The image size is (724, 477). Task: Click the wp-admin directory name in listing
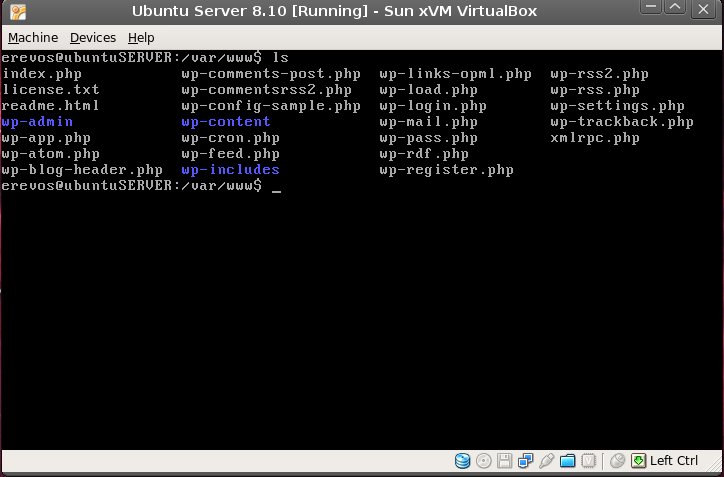[x=37, y=122]
